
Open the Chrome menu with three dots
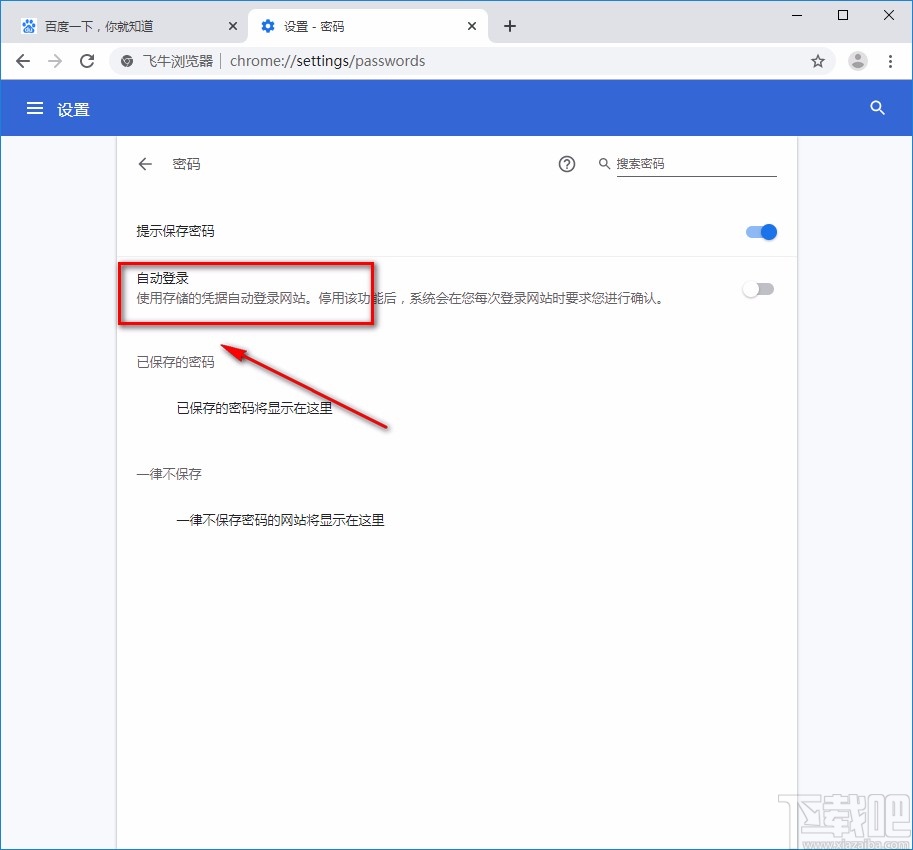coord(891,61)
